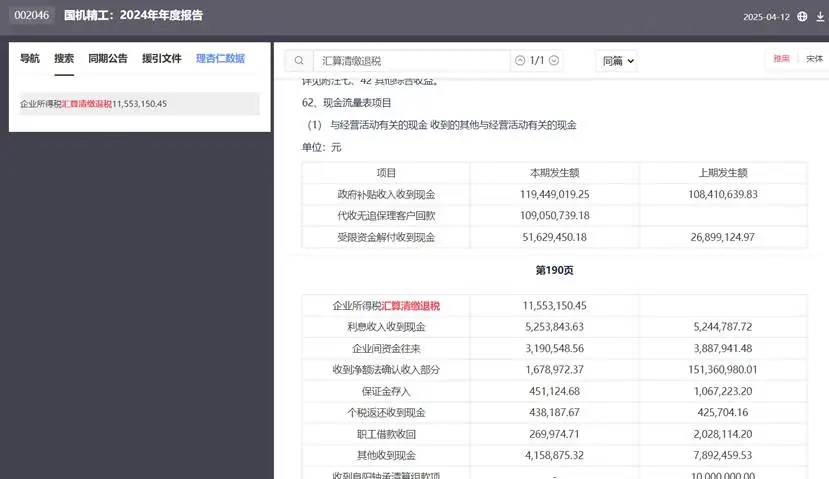Click the value 425,704.16

tap(723, 412)
